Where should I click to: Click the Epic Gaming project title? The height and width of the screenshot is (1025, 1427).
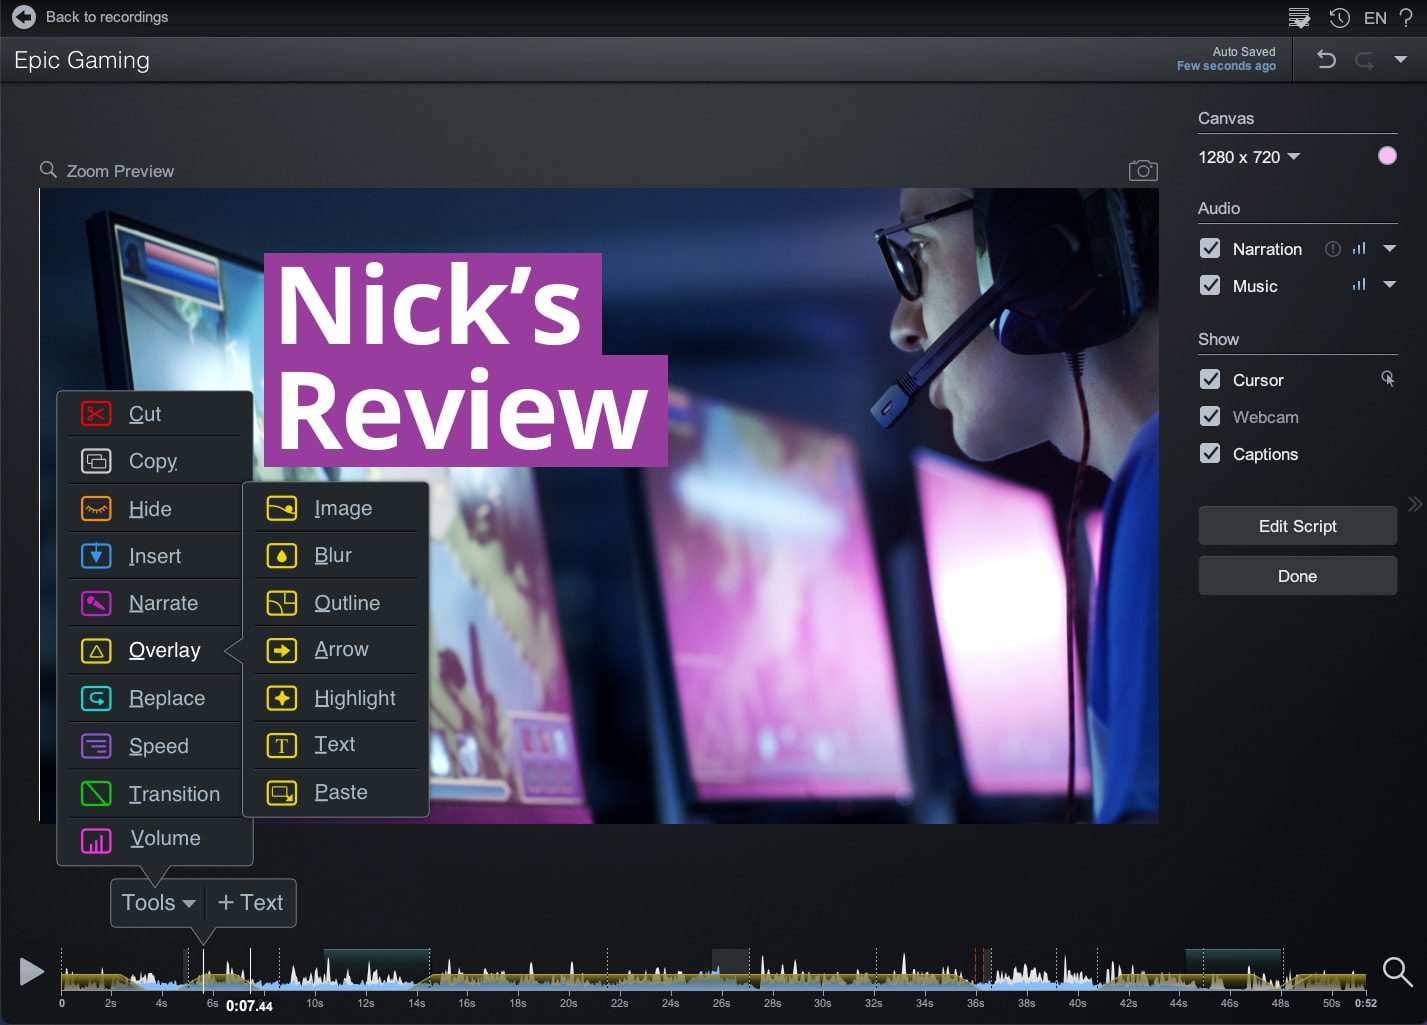[x=82, y=60]
